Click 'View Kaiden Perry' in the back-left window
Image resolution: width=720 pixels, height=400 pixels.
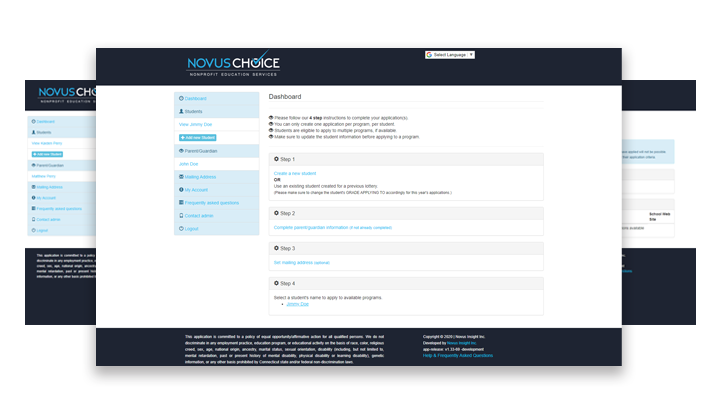point(47,143)
